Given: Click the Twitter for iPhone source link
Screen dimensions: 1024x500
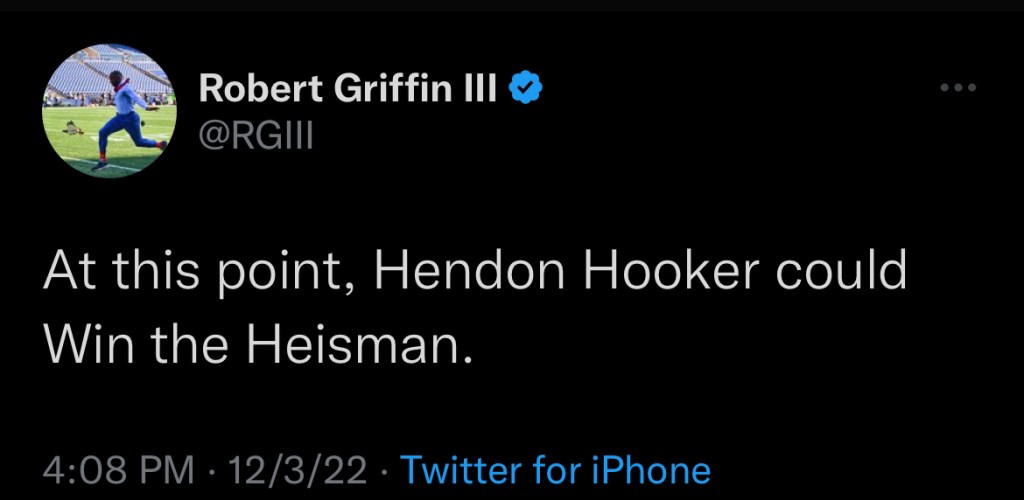Looking at the screenshot, I should coord(555,469).
